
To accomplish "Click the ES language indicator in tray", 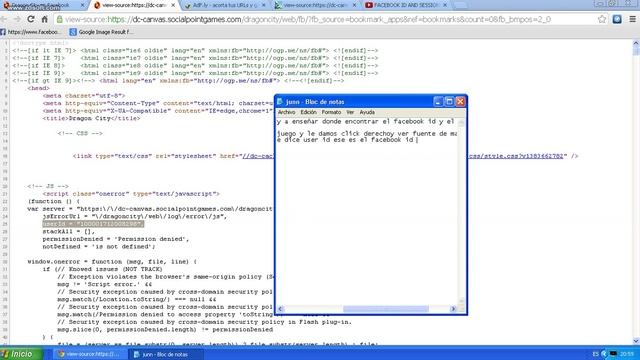I will 595,354.
